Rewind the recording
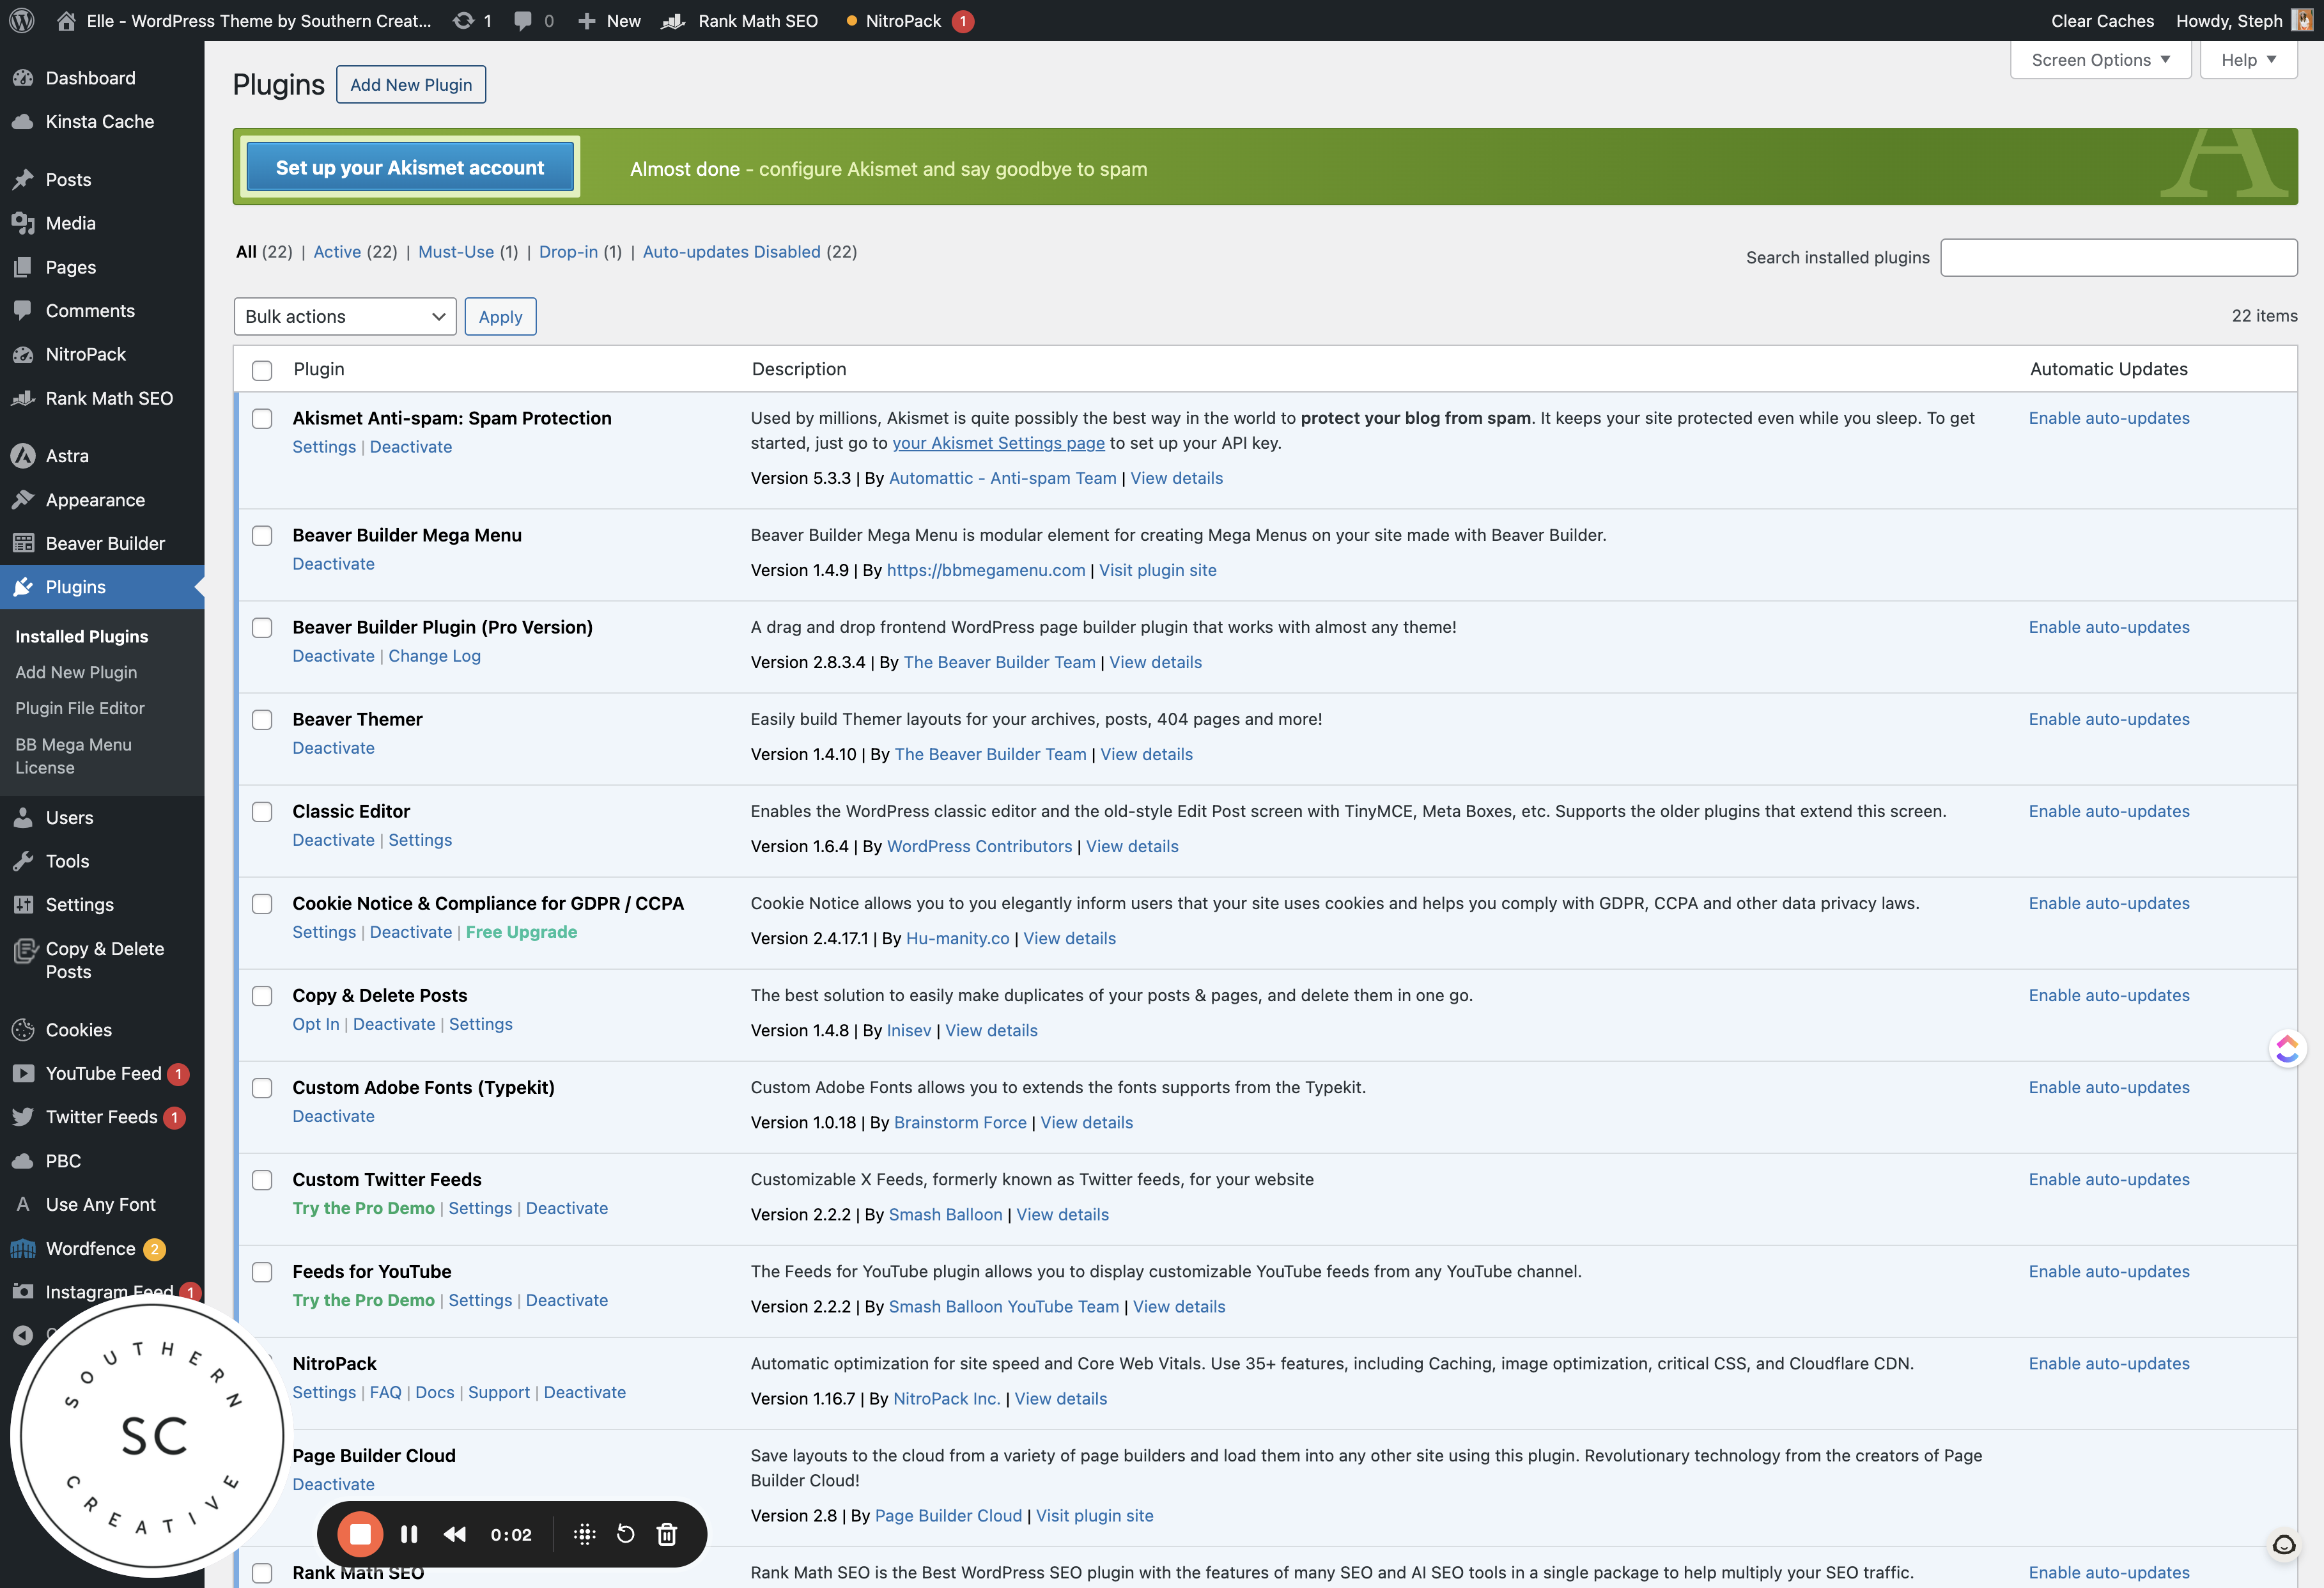Image resolution: width=2324 pixels, height=1588 pixels. pos(455,1534)
